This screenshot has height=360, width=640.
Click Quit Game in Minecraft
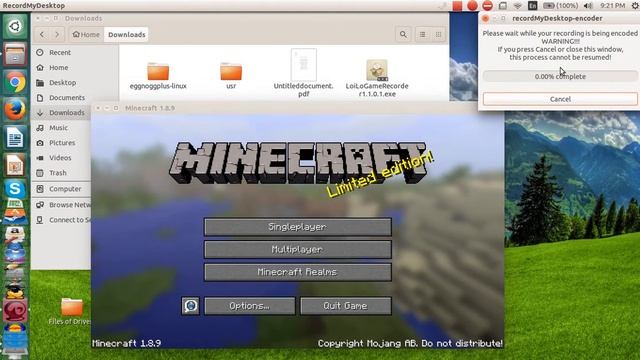point(346,306)
